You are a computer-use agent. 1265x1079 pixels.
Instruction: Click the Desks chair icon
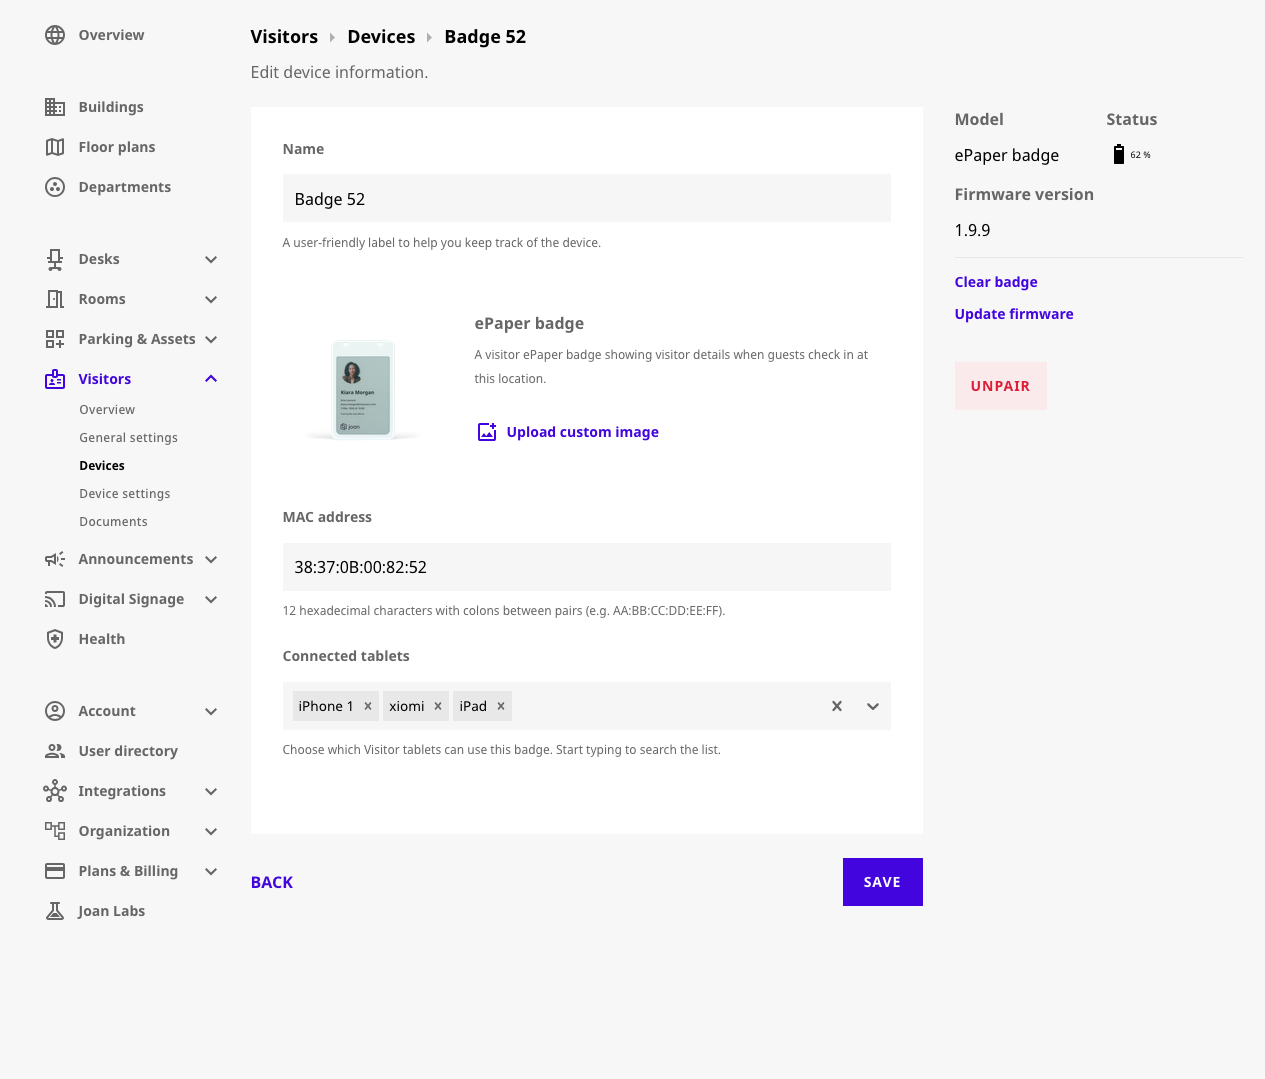pyautogui.click(x=55, y=259)
